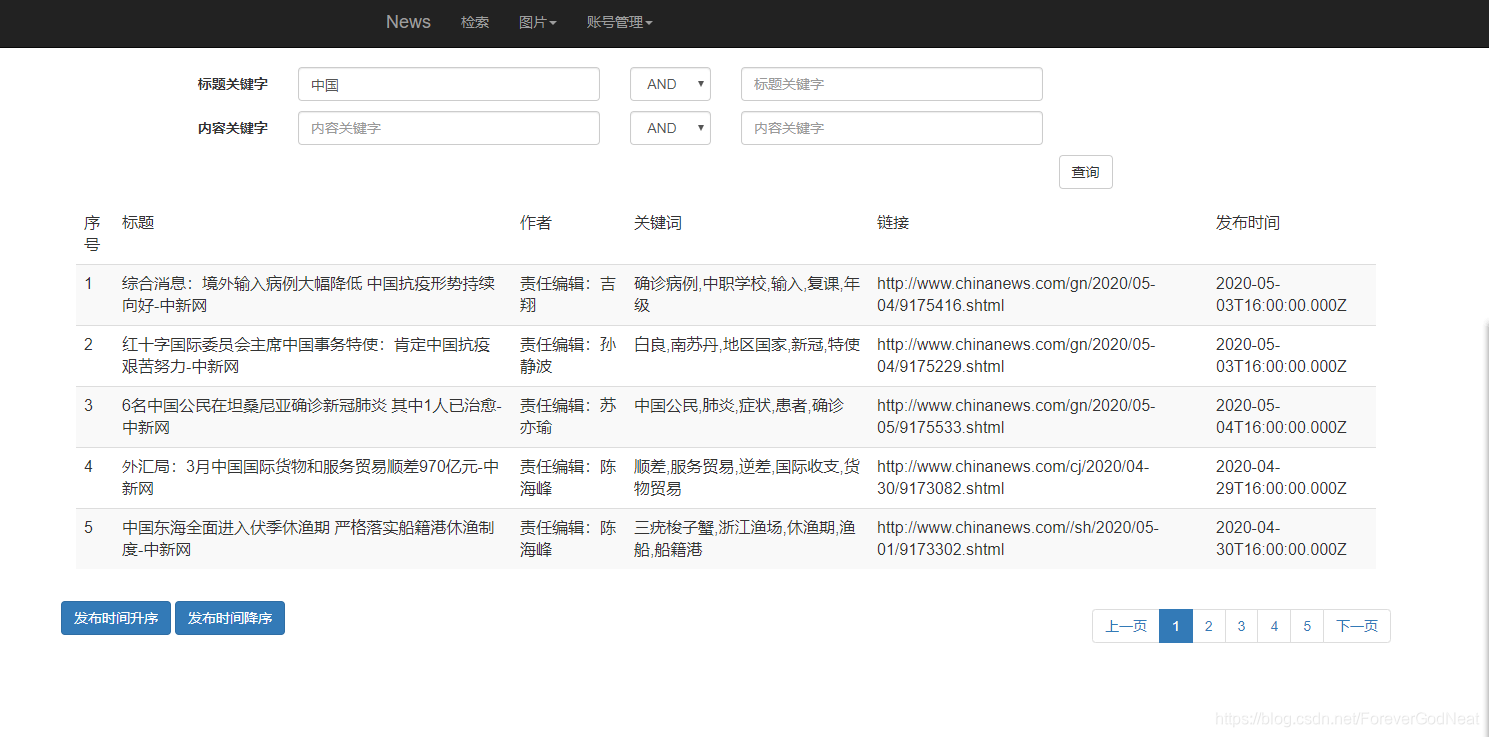The width and height of the screenshot is (1489, 737).
Task: Click author cell 责任编辑：孙静波
Action: (x=568, y=355)
